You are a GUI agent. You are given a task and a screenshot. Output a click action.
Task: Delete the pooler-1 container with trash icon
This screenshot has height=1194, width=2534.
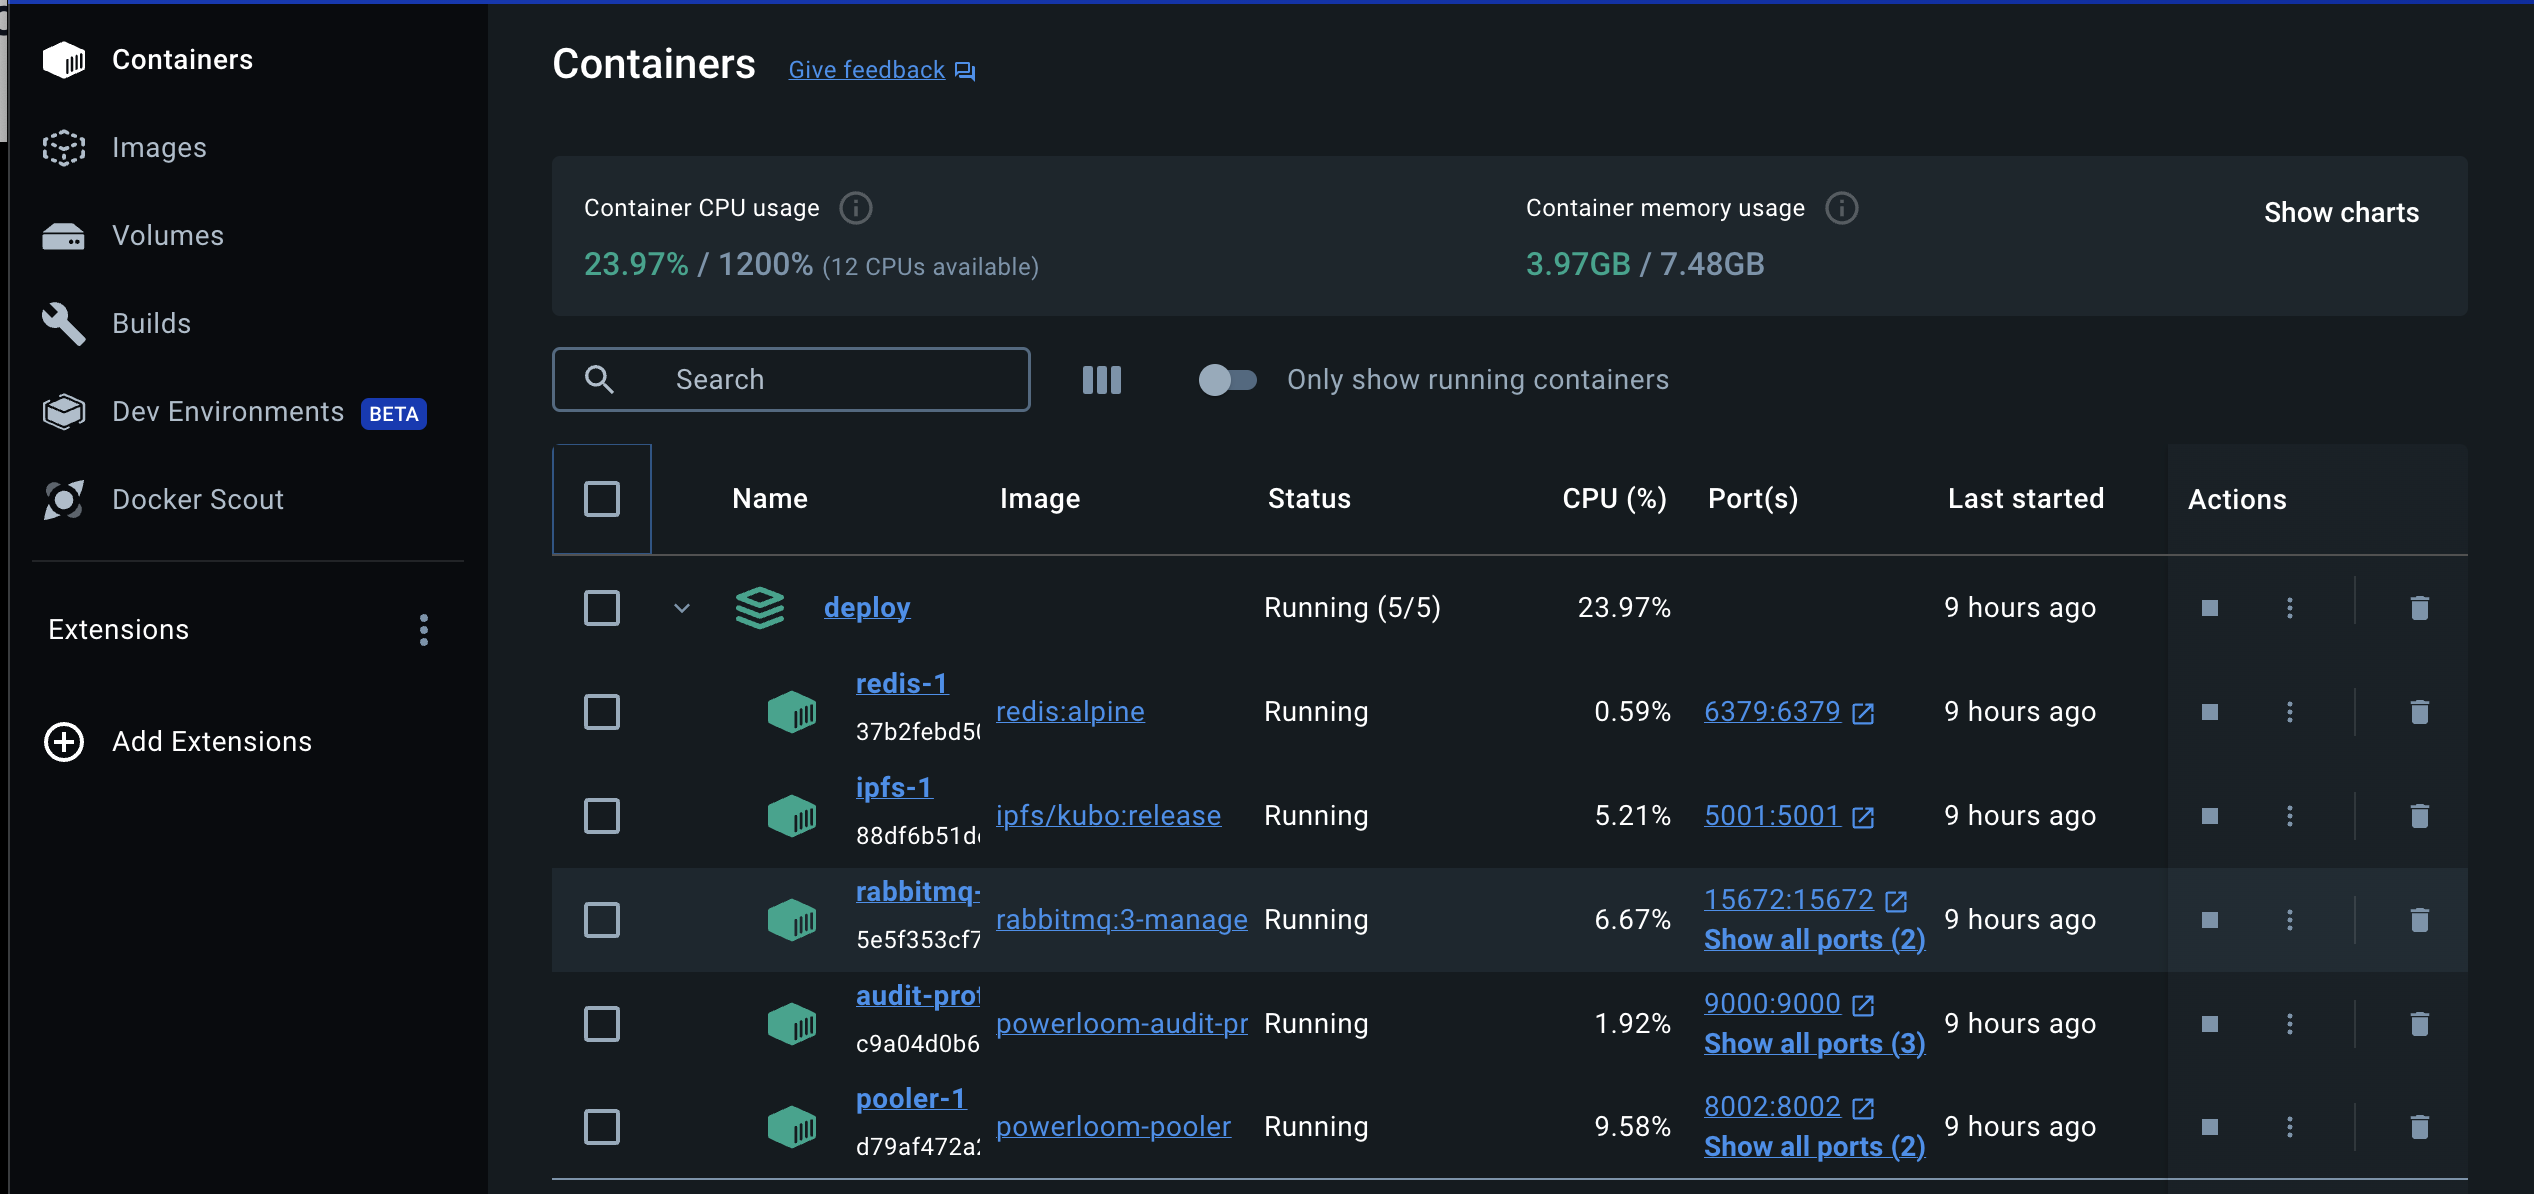pos(2420,1127)
